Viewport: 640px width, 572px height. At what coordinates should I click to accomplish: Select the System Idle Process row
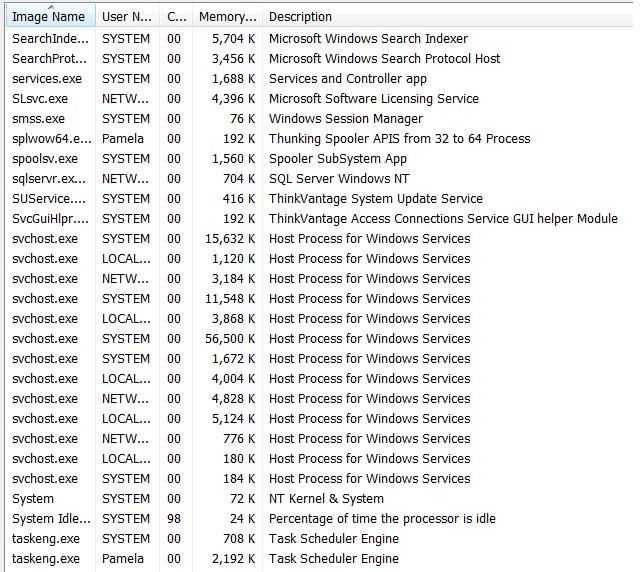51,519
